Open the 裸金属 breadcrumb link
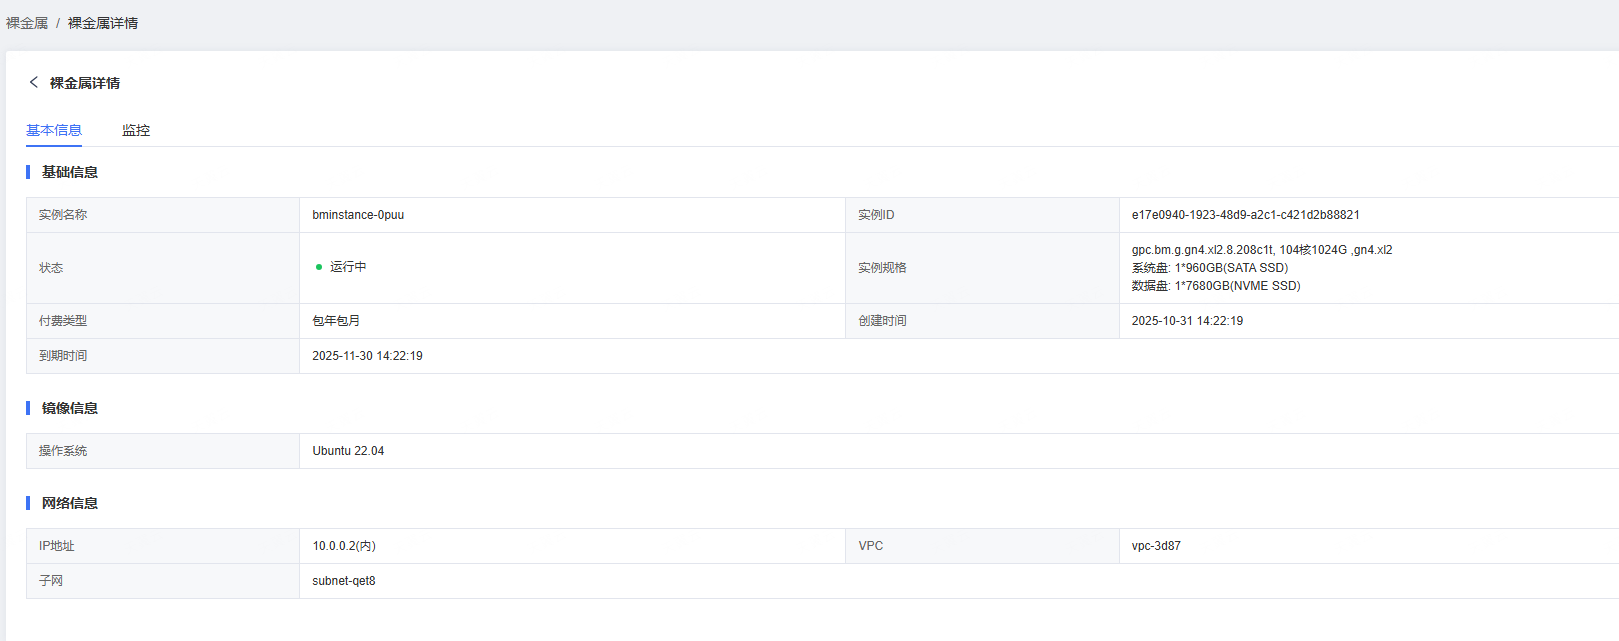 point(27,23)
